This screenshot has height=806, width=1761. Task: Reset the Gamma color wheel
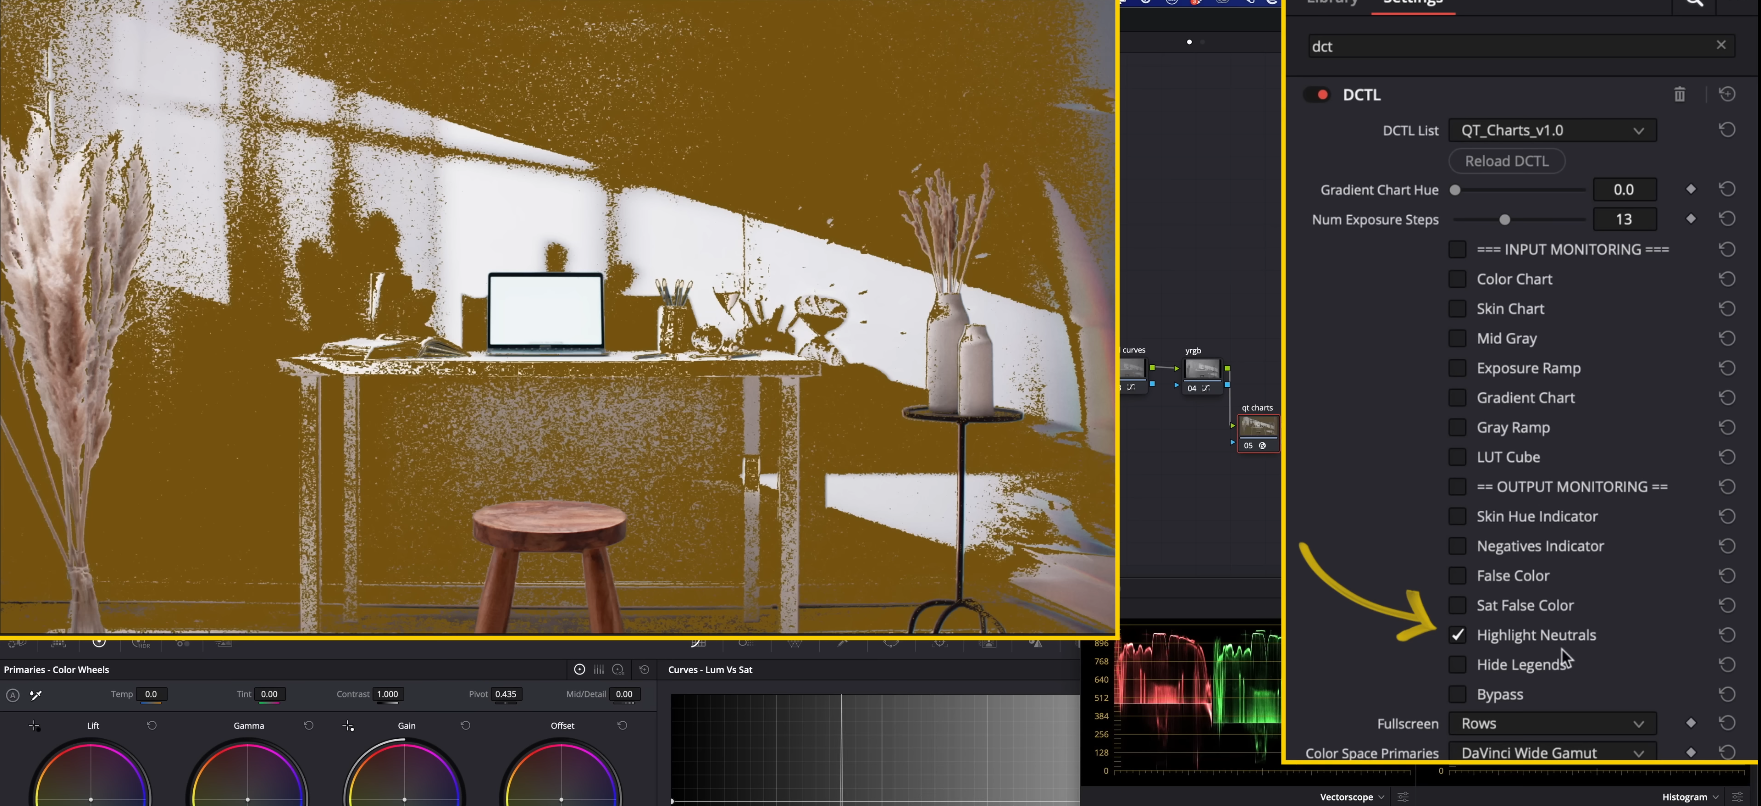[309, 725]
